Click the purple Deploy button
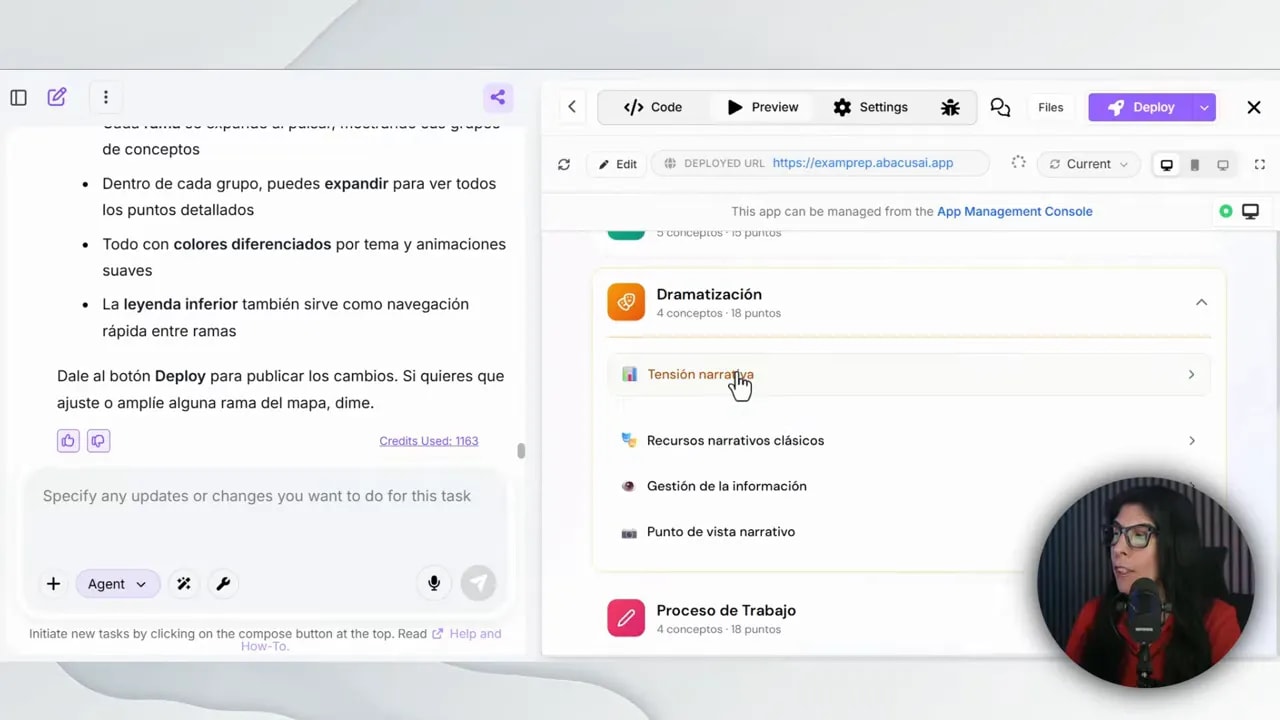The image size is (1280, 720). [x=1141, y=107]
